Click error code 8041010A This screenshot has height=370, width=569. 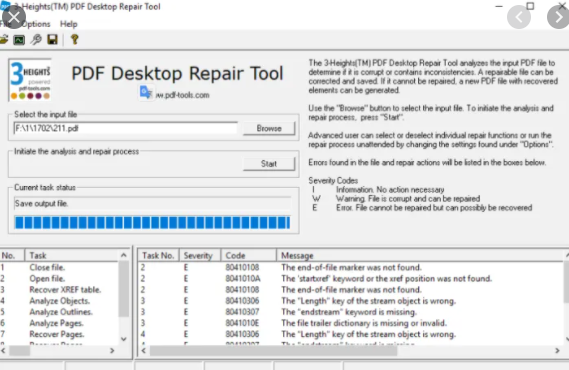pyautogui.click(x=242, y=279)
